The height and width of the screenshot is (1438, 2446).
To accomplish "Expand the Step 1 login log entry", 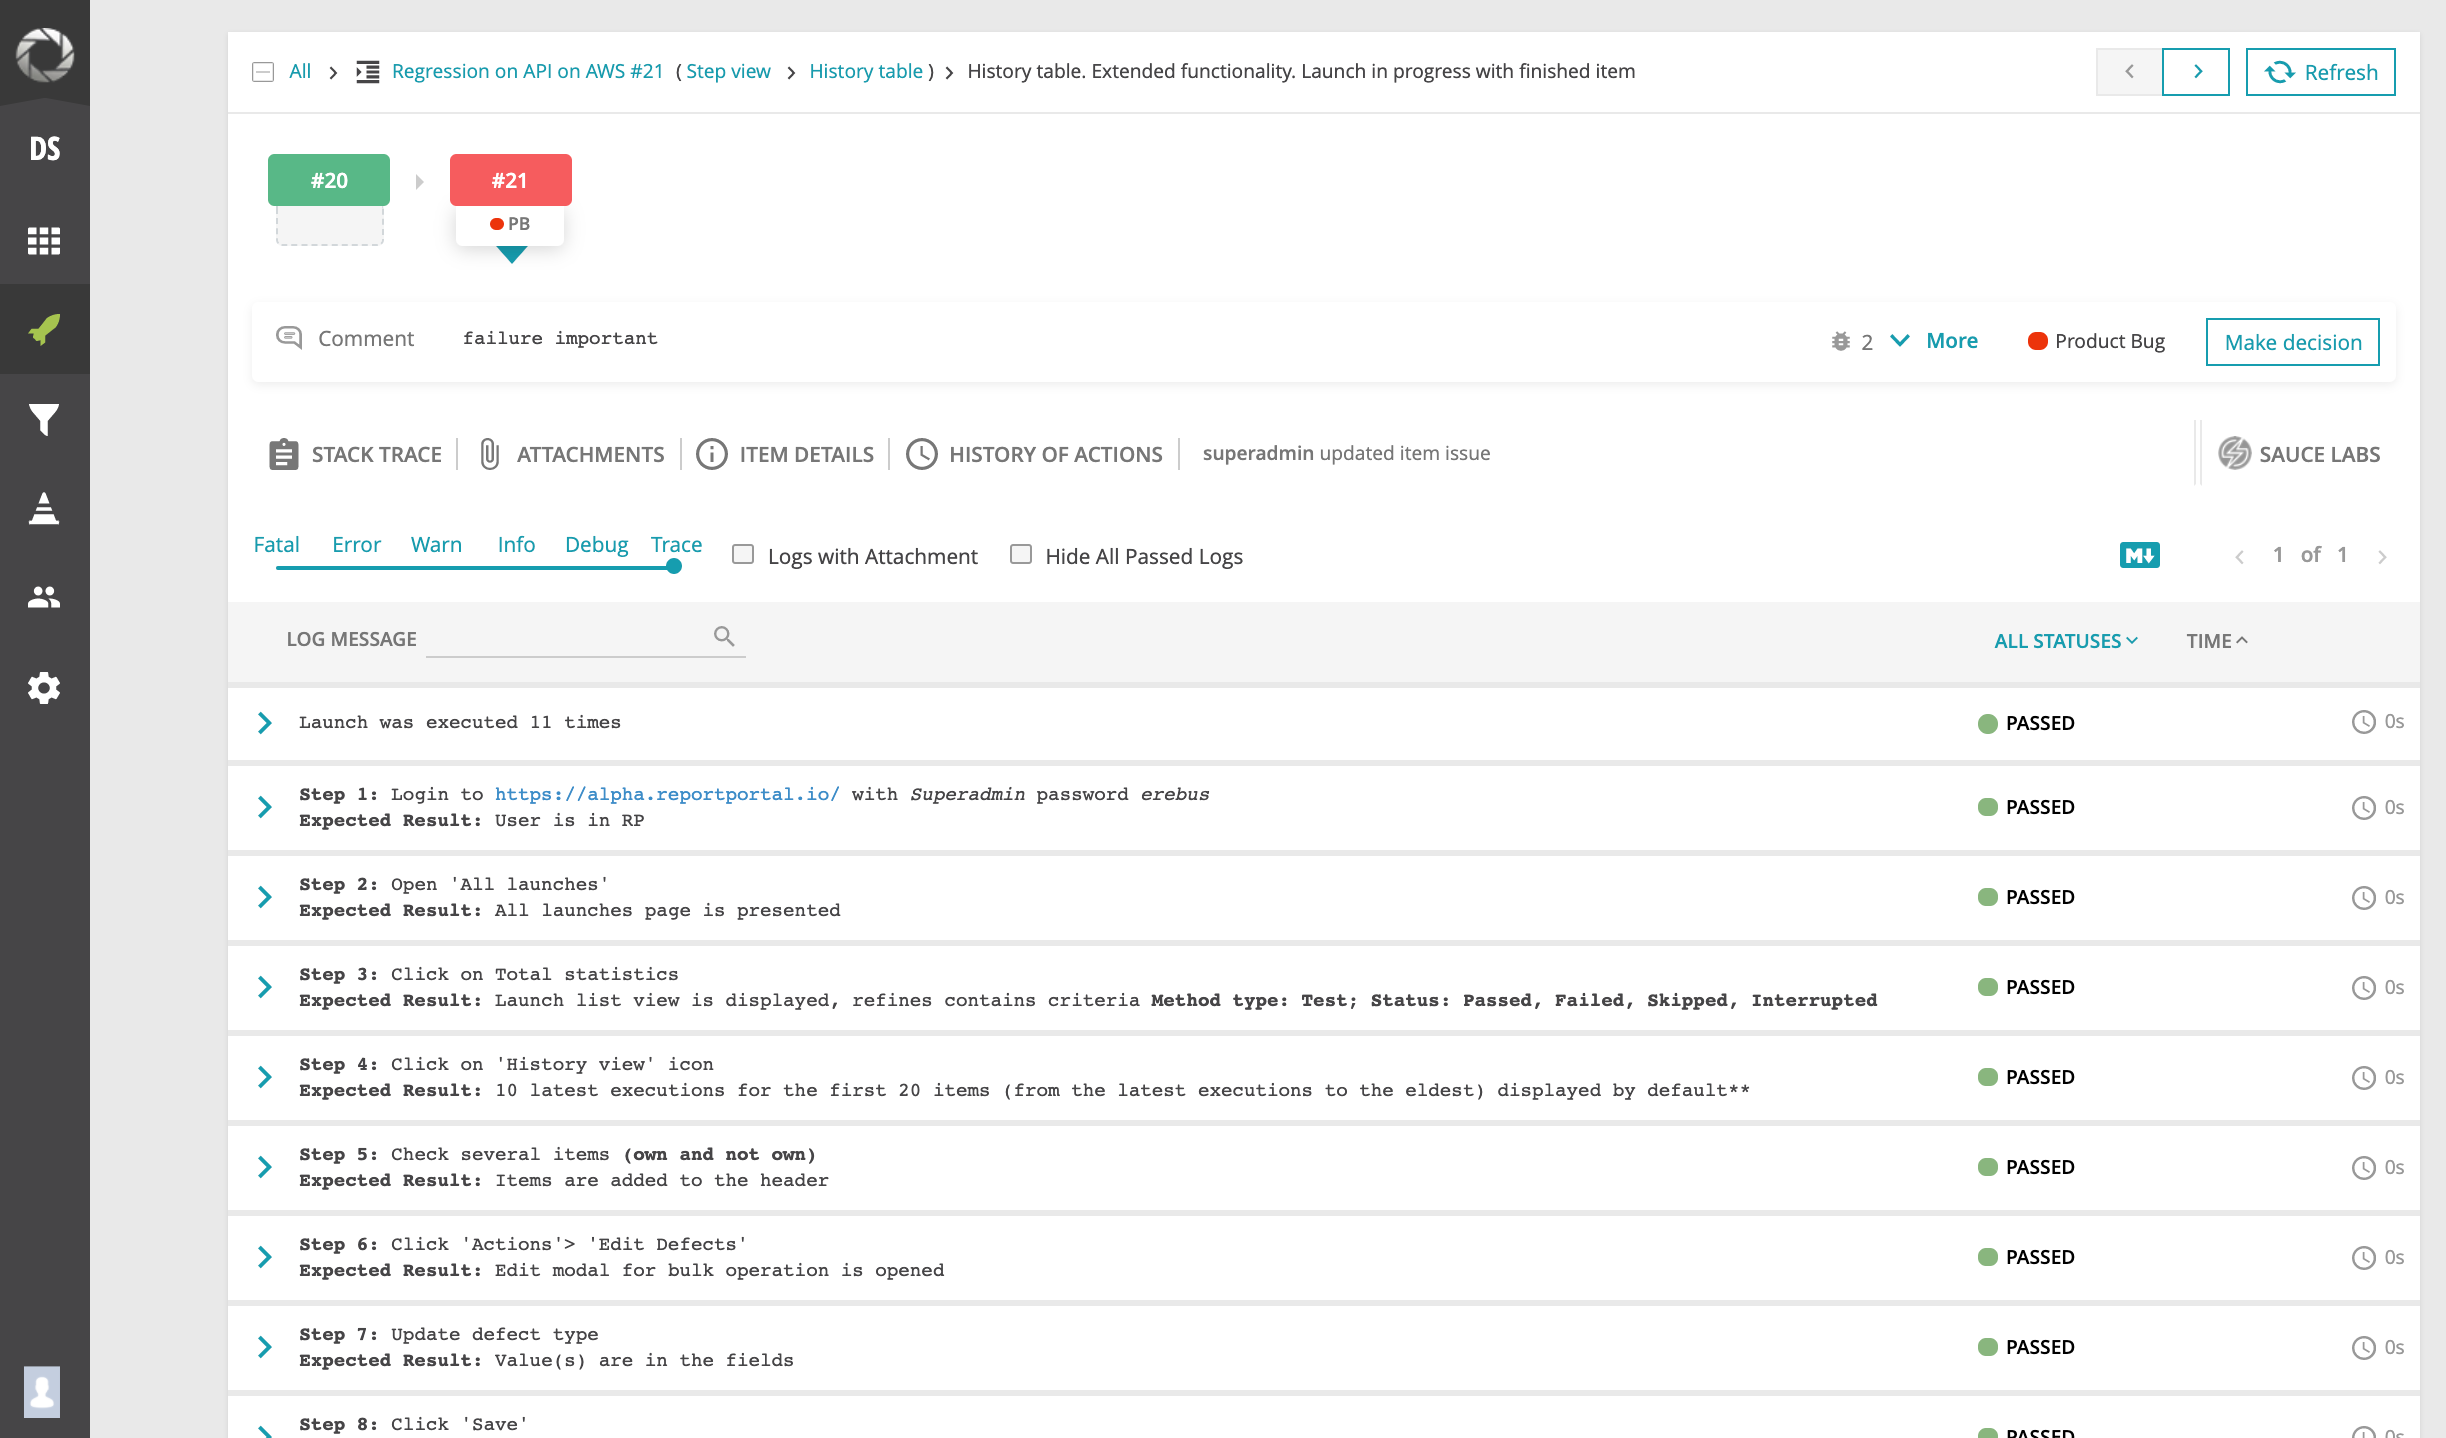I will [265, 807].
